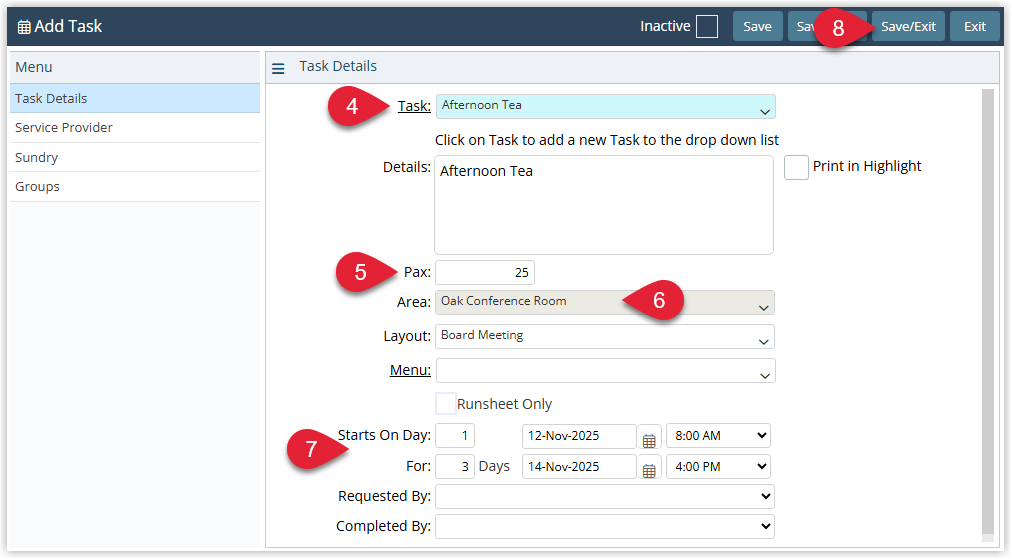Go to Service Provider menu item

(x=135, y=128)
